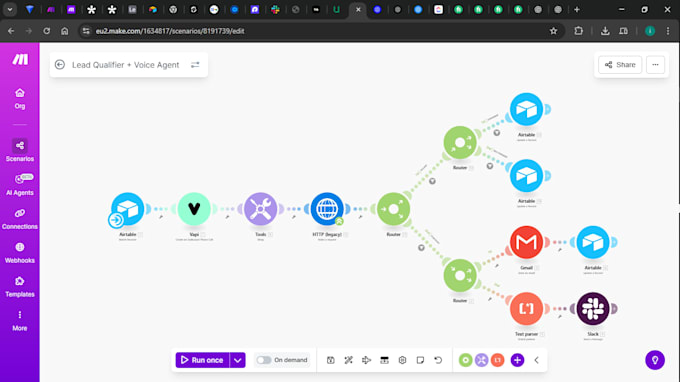Click Run once
The height and width of the screenshot is (382, 680).
click(x=203, y=360)
